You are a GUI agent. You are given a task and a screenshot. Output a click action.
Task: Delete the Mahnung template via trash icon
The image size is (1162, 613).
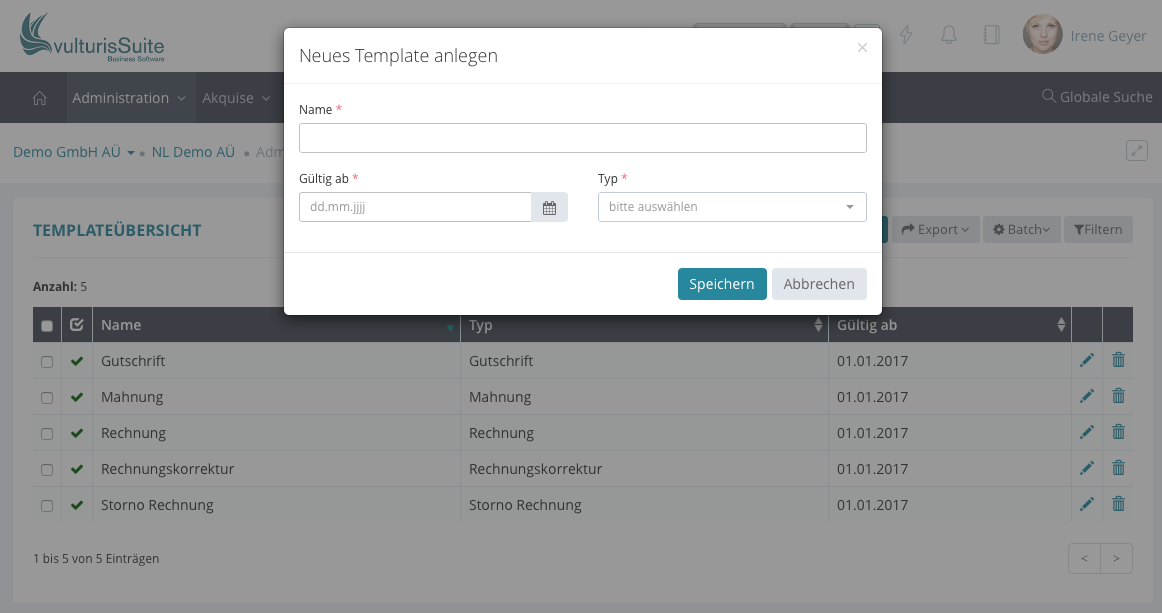[x=1118, y=397]
